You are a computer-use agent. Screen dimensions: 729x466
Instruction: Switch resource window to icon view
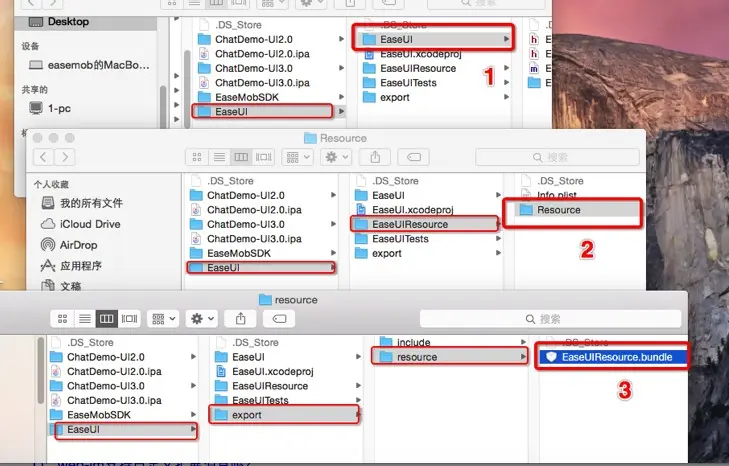pyautogui.click(x=62, y=319)
